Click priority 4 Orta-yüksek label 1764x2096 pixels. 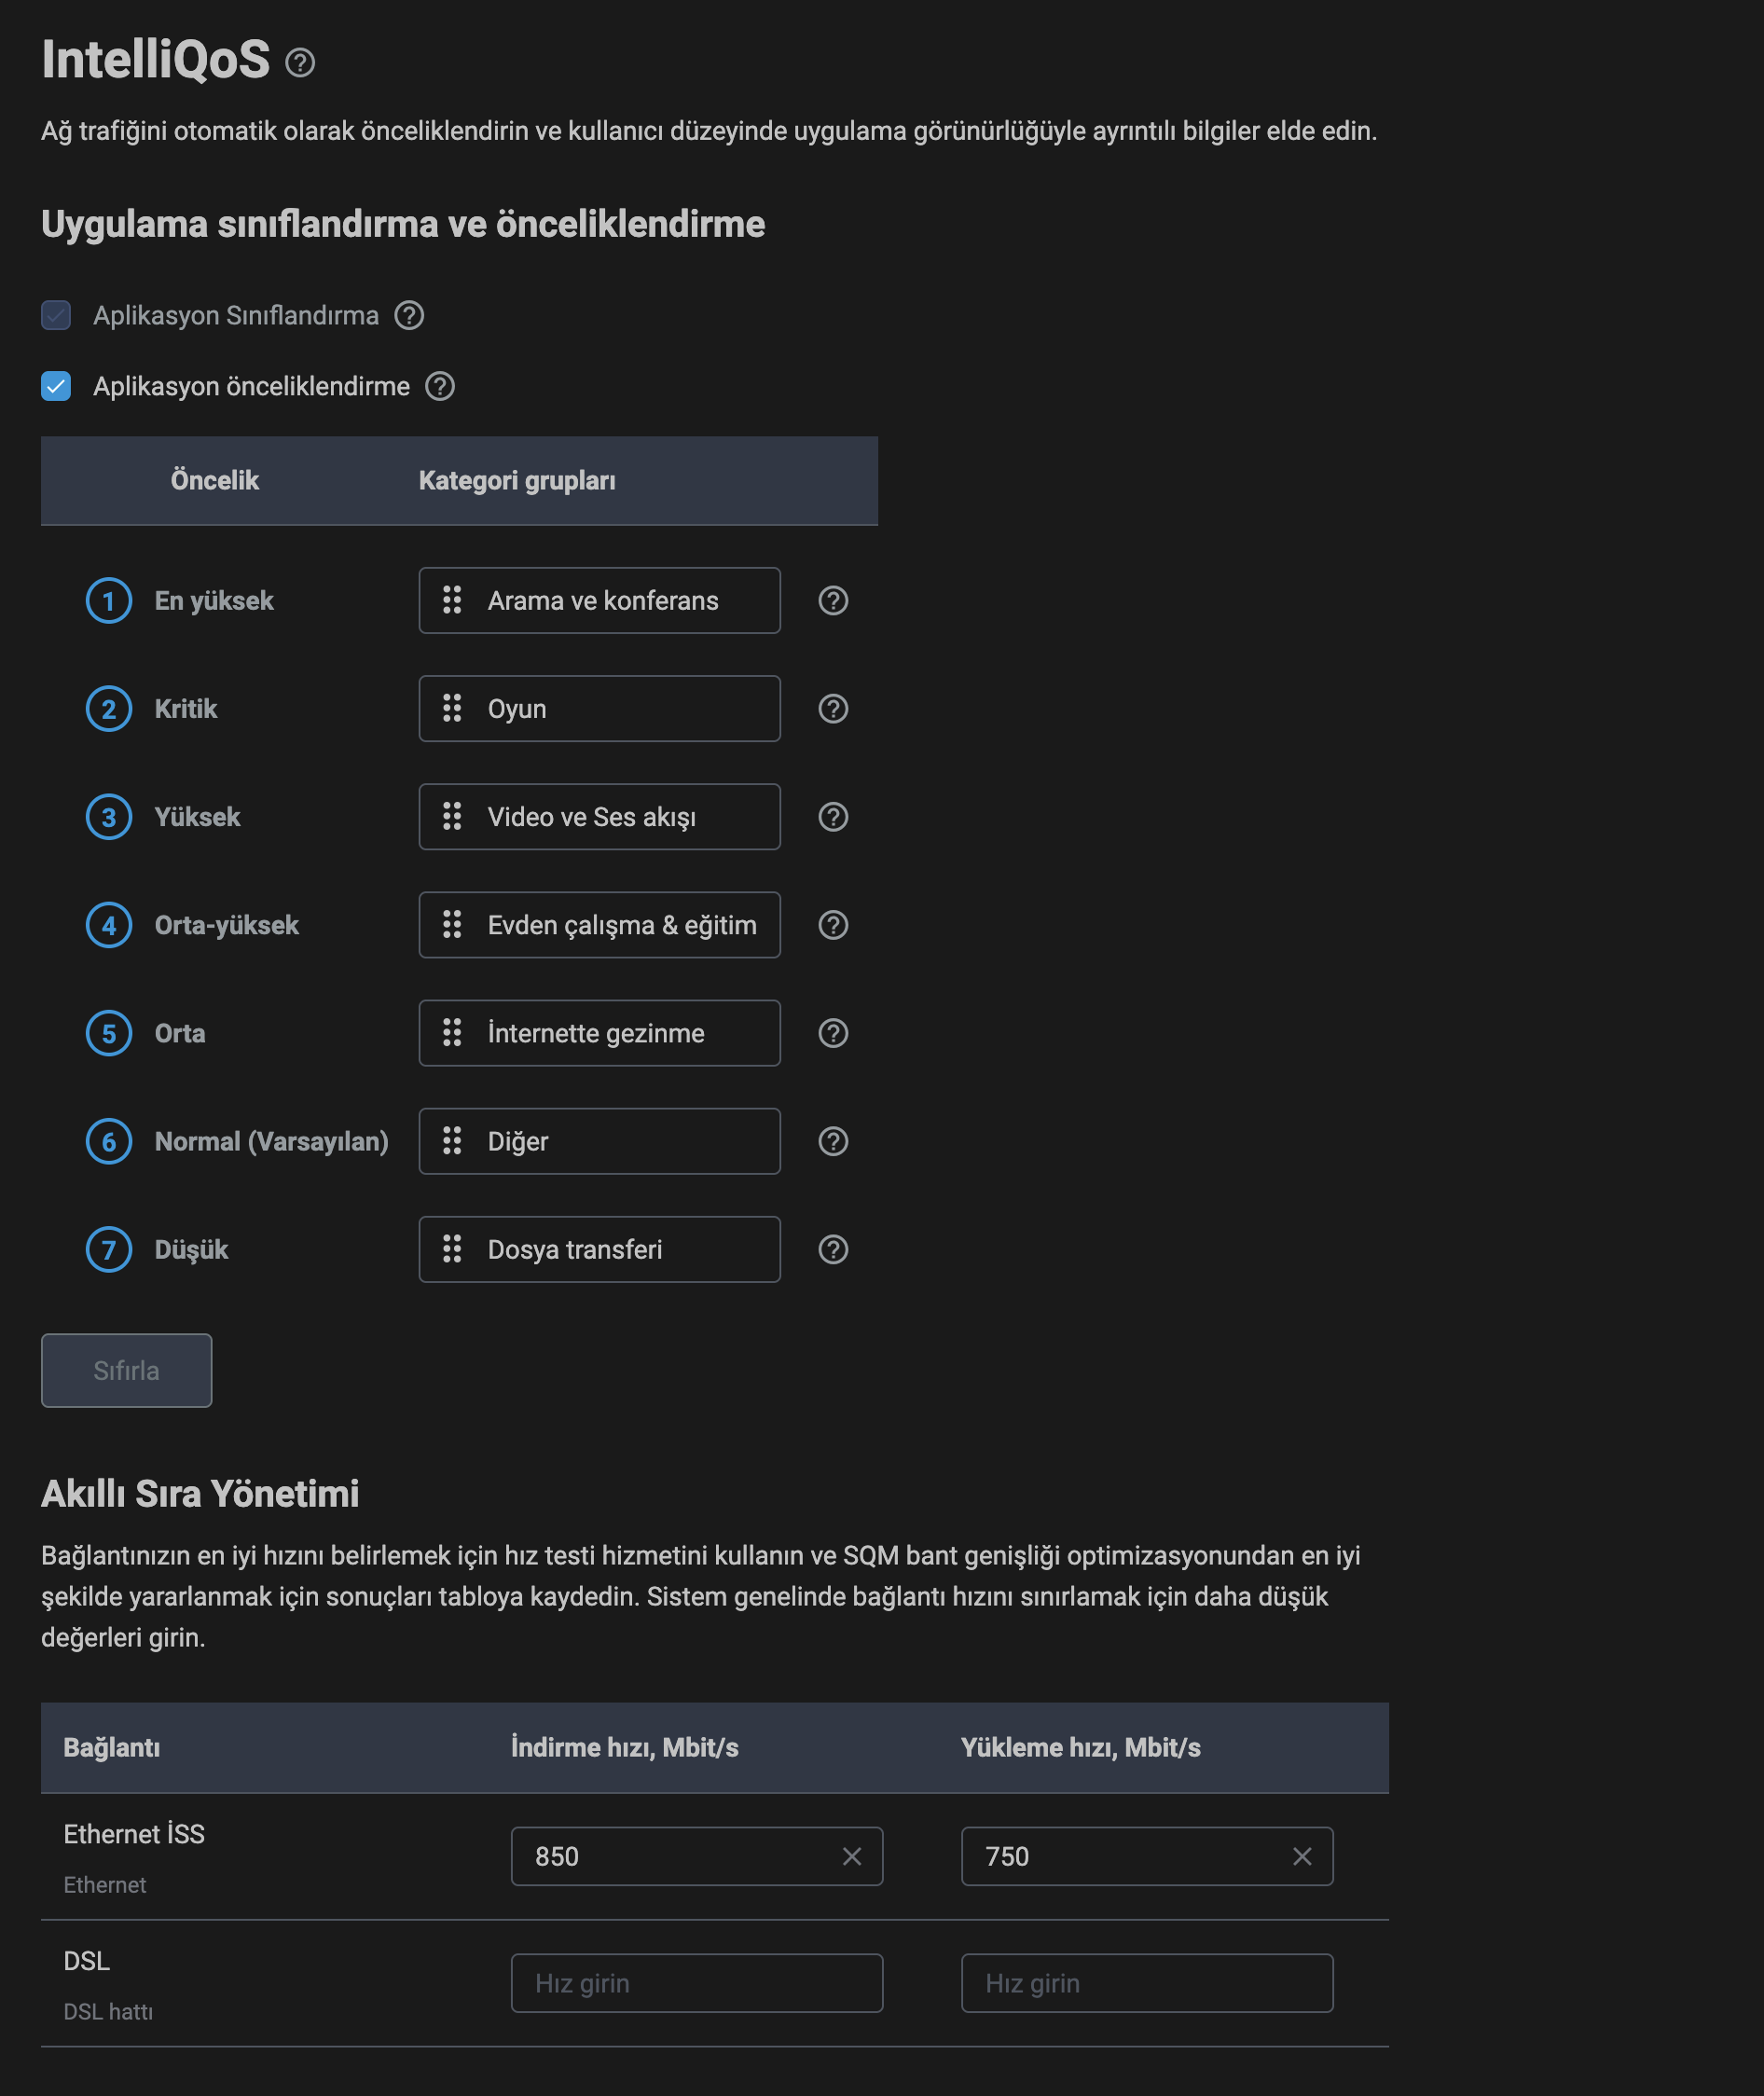tap(227, 924)
